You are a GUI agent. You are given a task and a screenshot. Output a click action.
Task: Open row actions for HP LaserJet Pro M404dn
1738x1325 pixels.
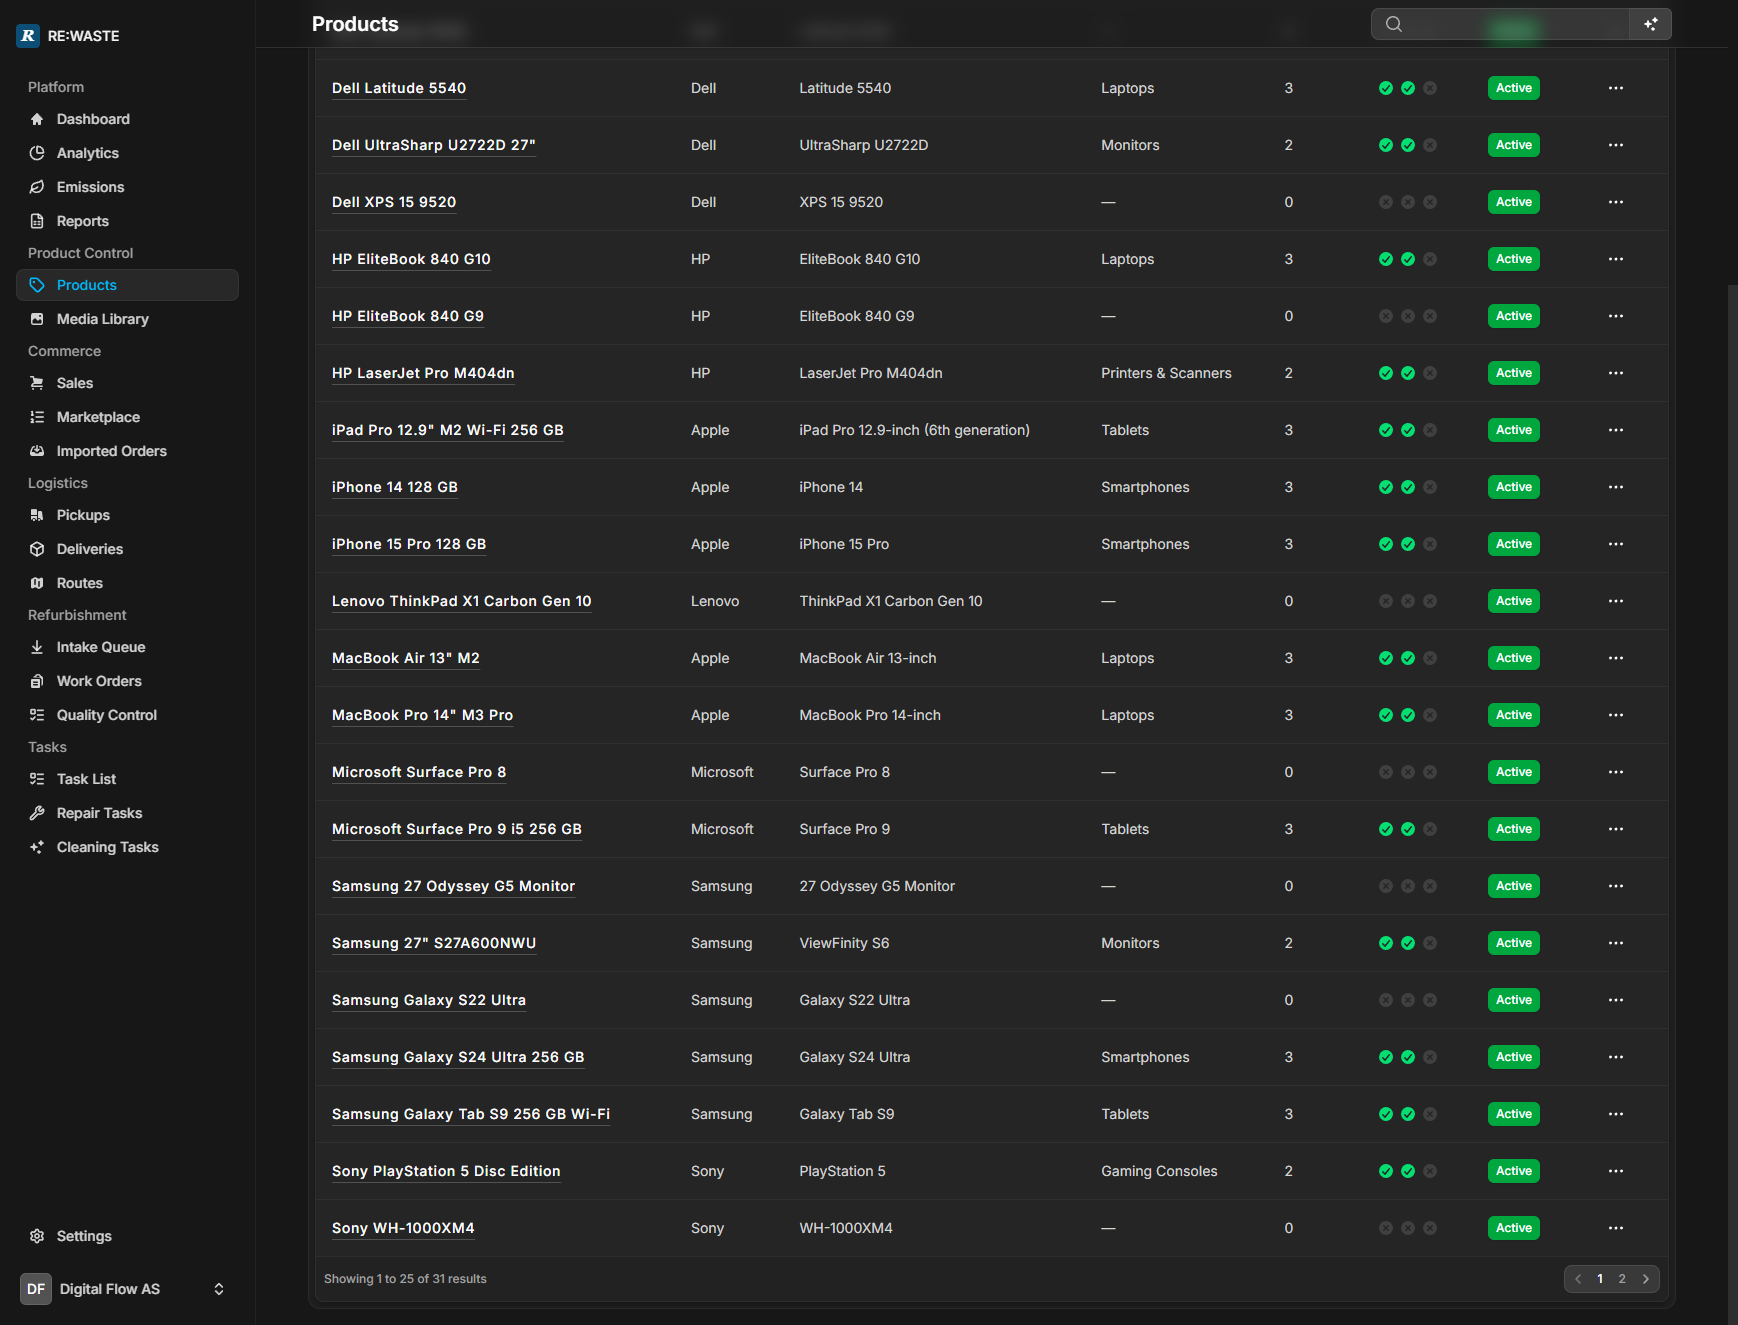click(1616, 373)
